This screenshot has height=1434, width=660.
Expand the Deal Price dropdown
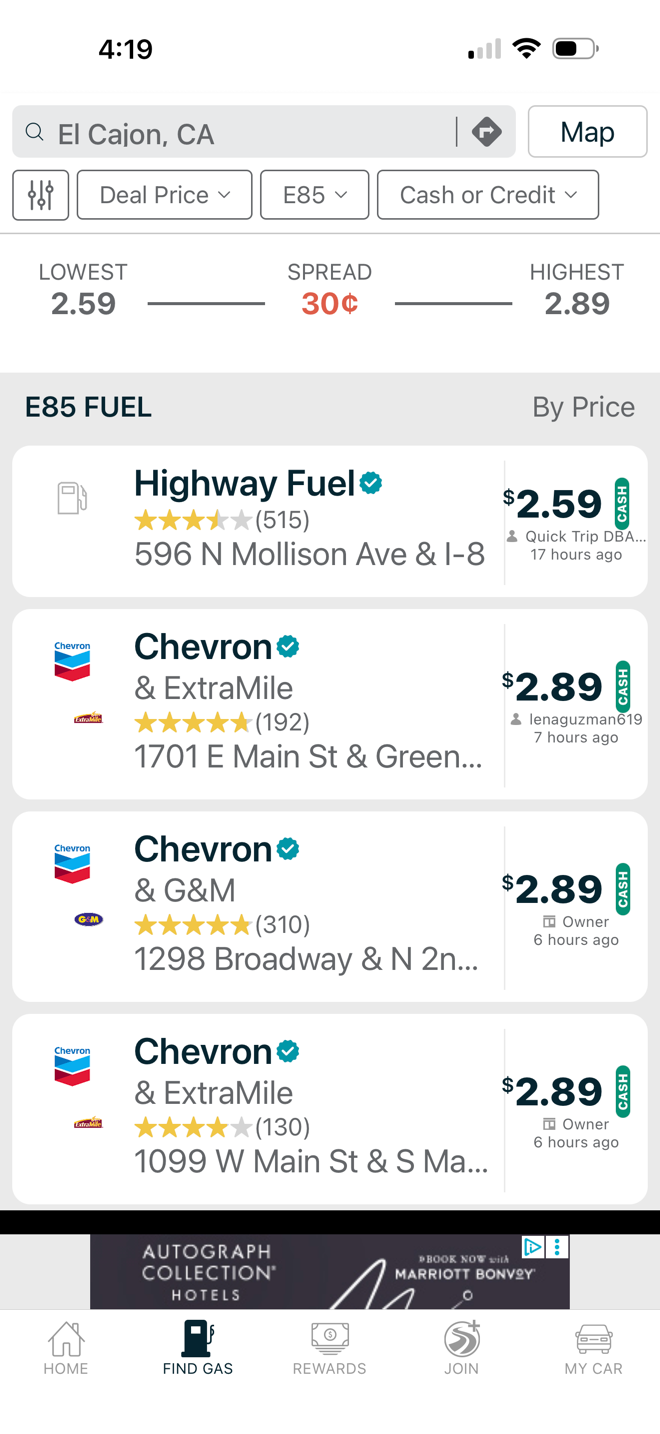[164, 195]
